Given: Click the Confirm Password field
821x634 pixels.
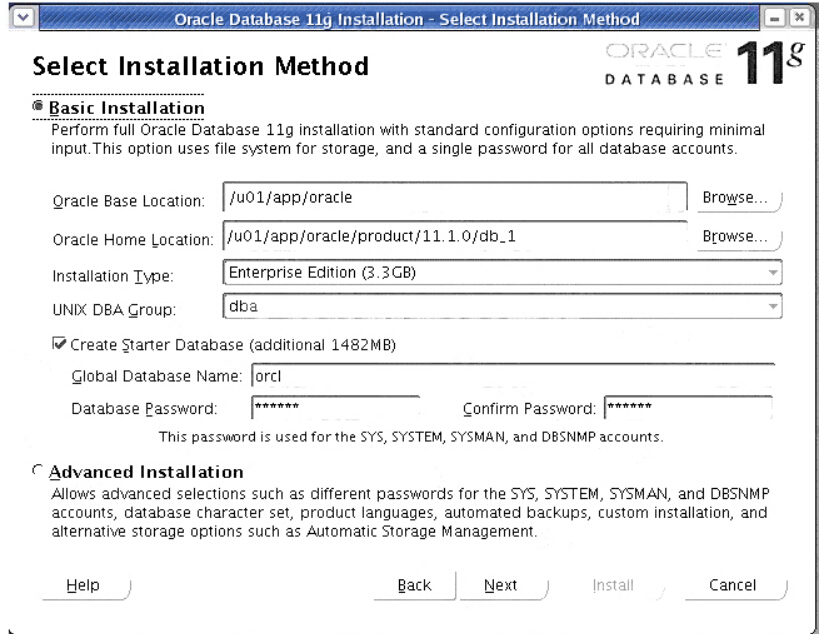Looking at the screenshot, I should (x=689, y=407).
